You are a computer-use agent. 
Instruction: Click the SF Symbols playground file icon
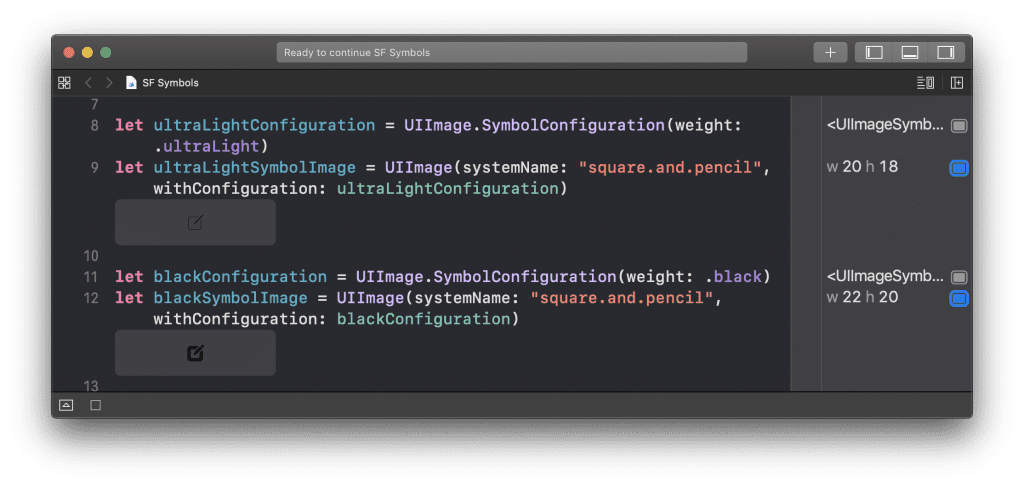[x=131, y=83]
